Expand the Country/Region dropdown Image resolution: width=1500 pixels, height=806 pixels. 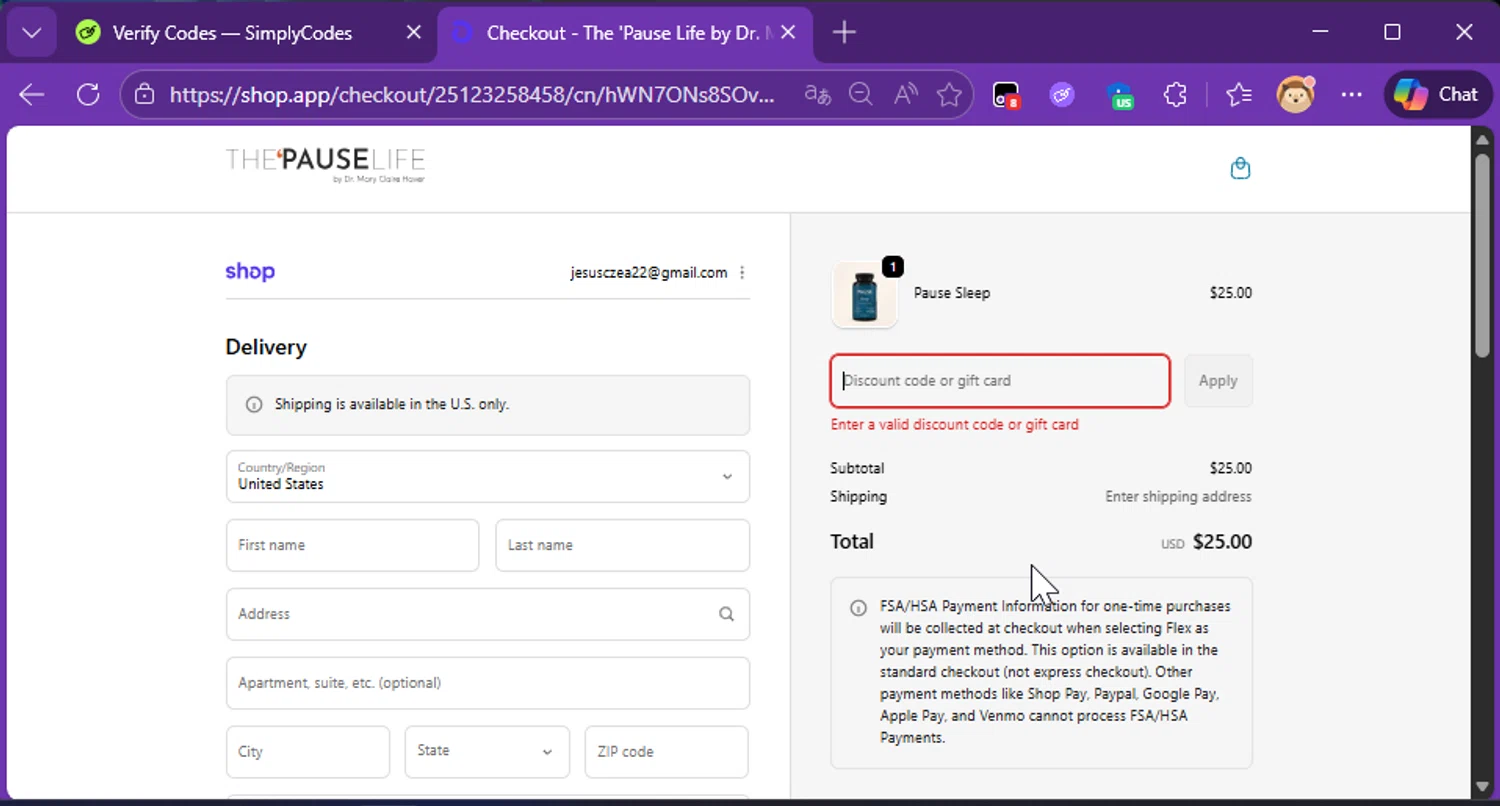(488, 476)
